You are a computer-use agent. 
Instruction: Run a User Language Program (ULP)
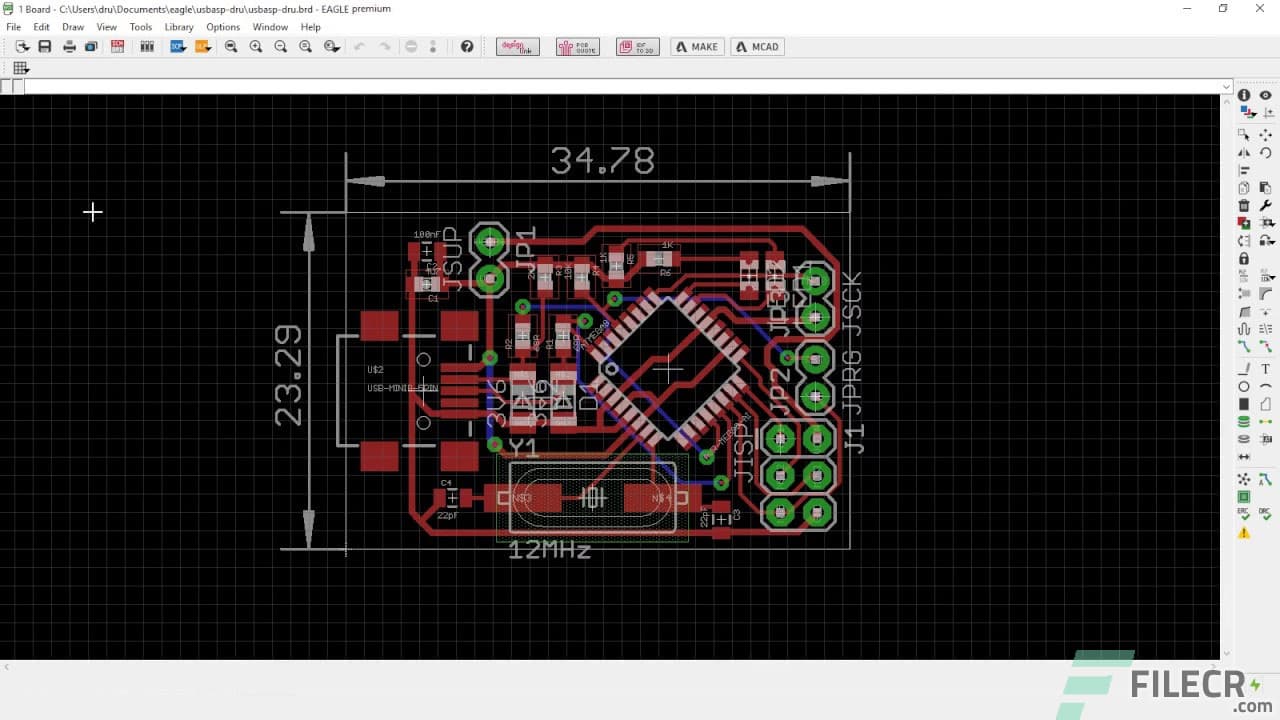199,46
